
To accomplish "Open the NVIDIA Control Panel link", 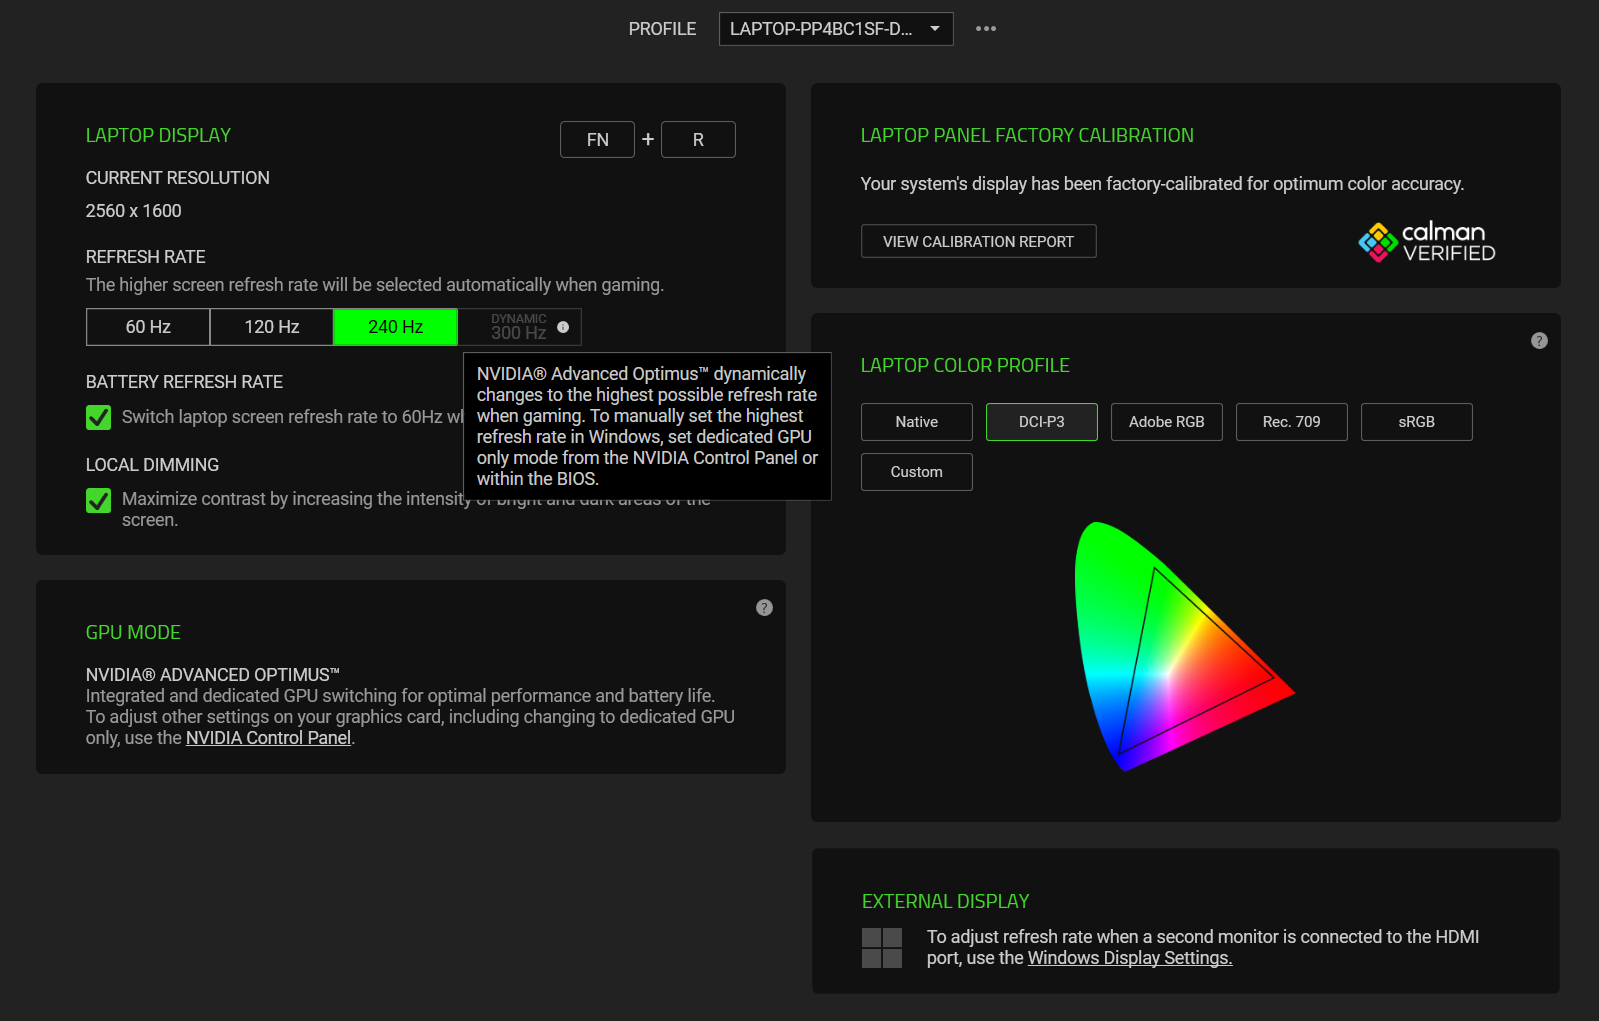I will coord(268,738).
